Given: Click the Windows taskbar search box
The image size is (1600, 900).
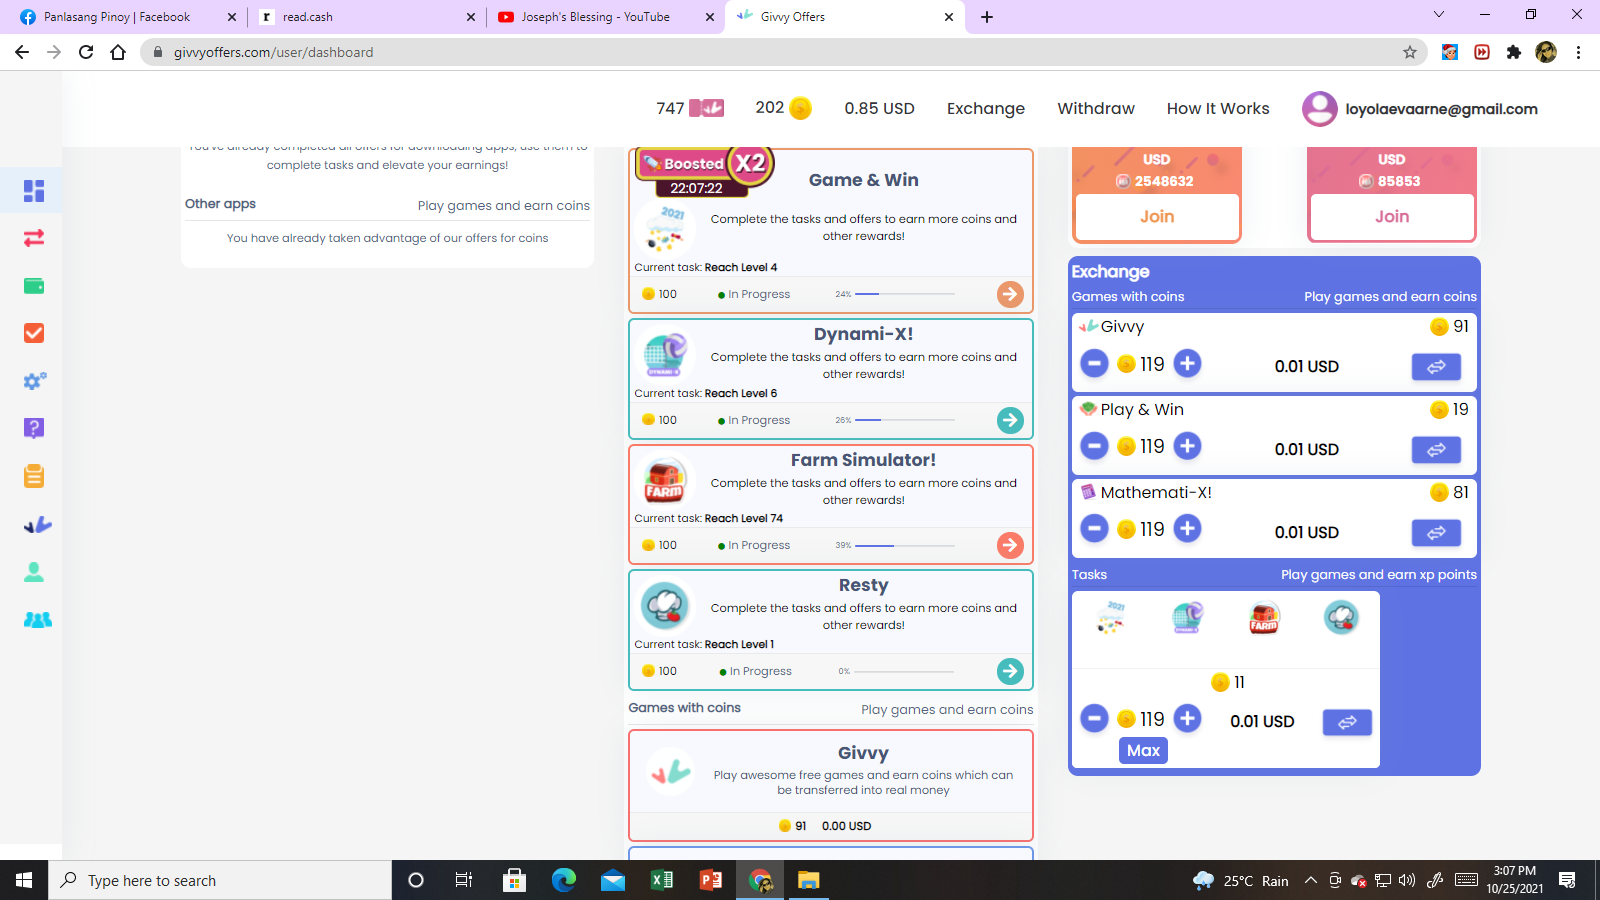Looking at the screenshot, I should click(220, 880).
